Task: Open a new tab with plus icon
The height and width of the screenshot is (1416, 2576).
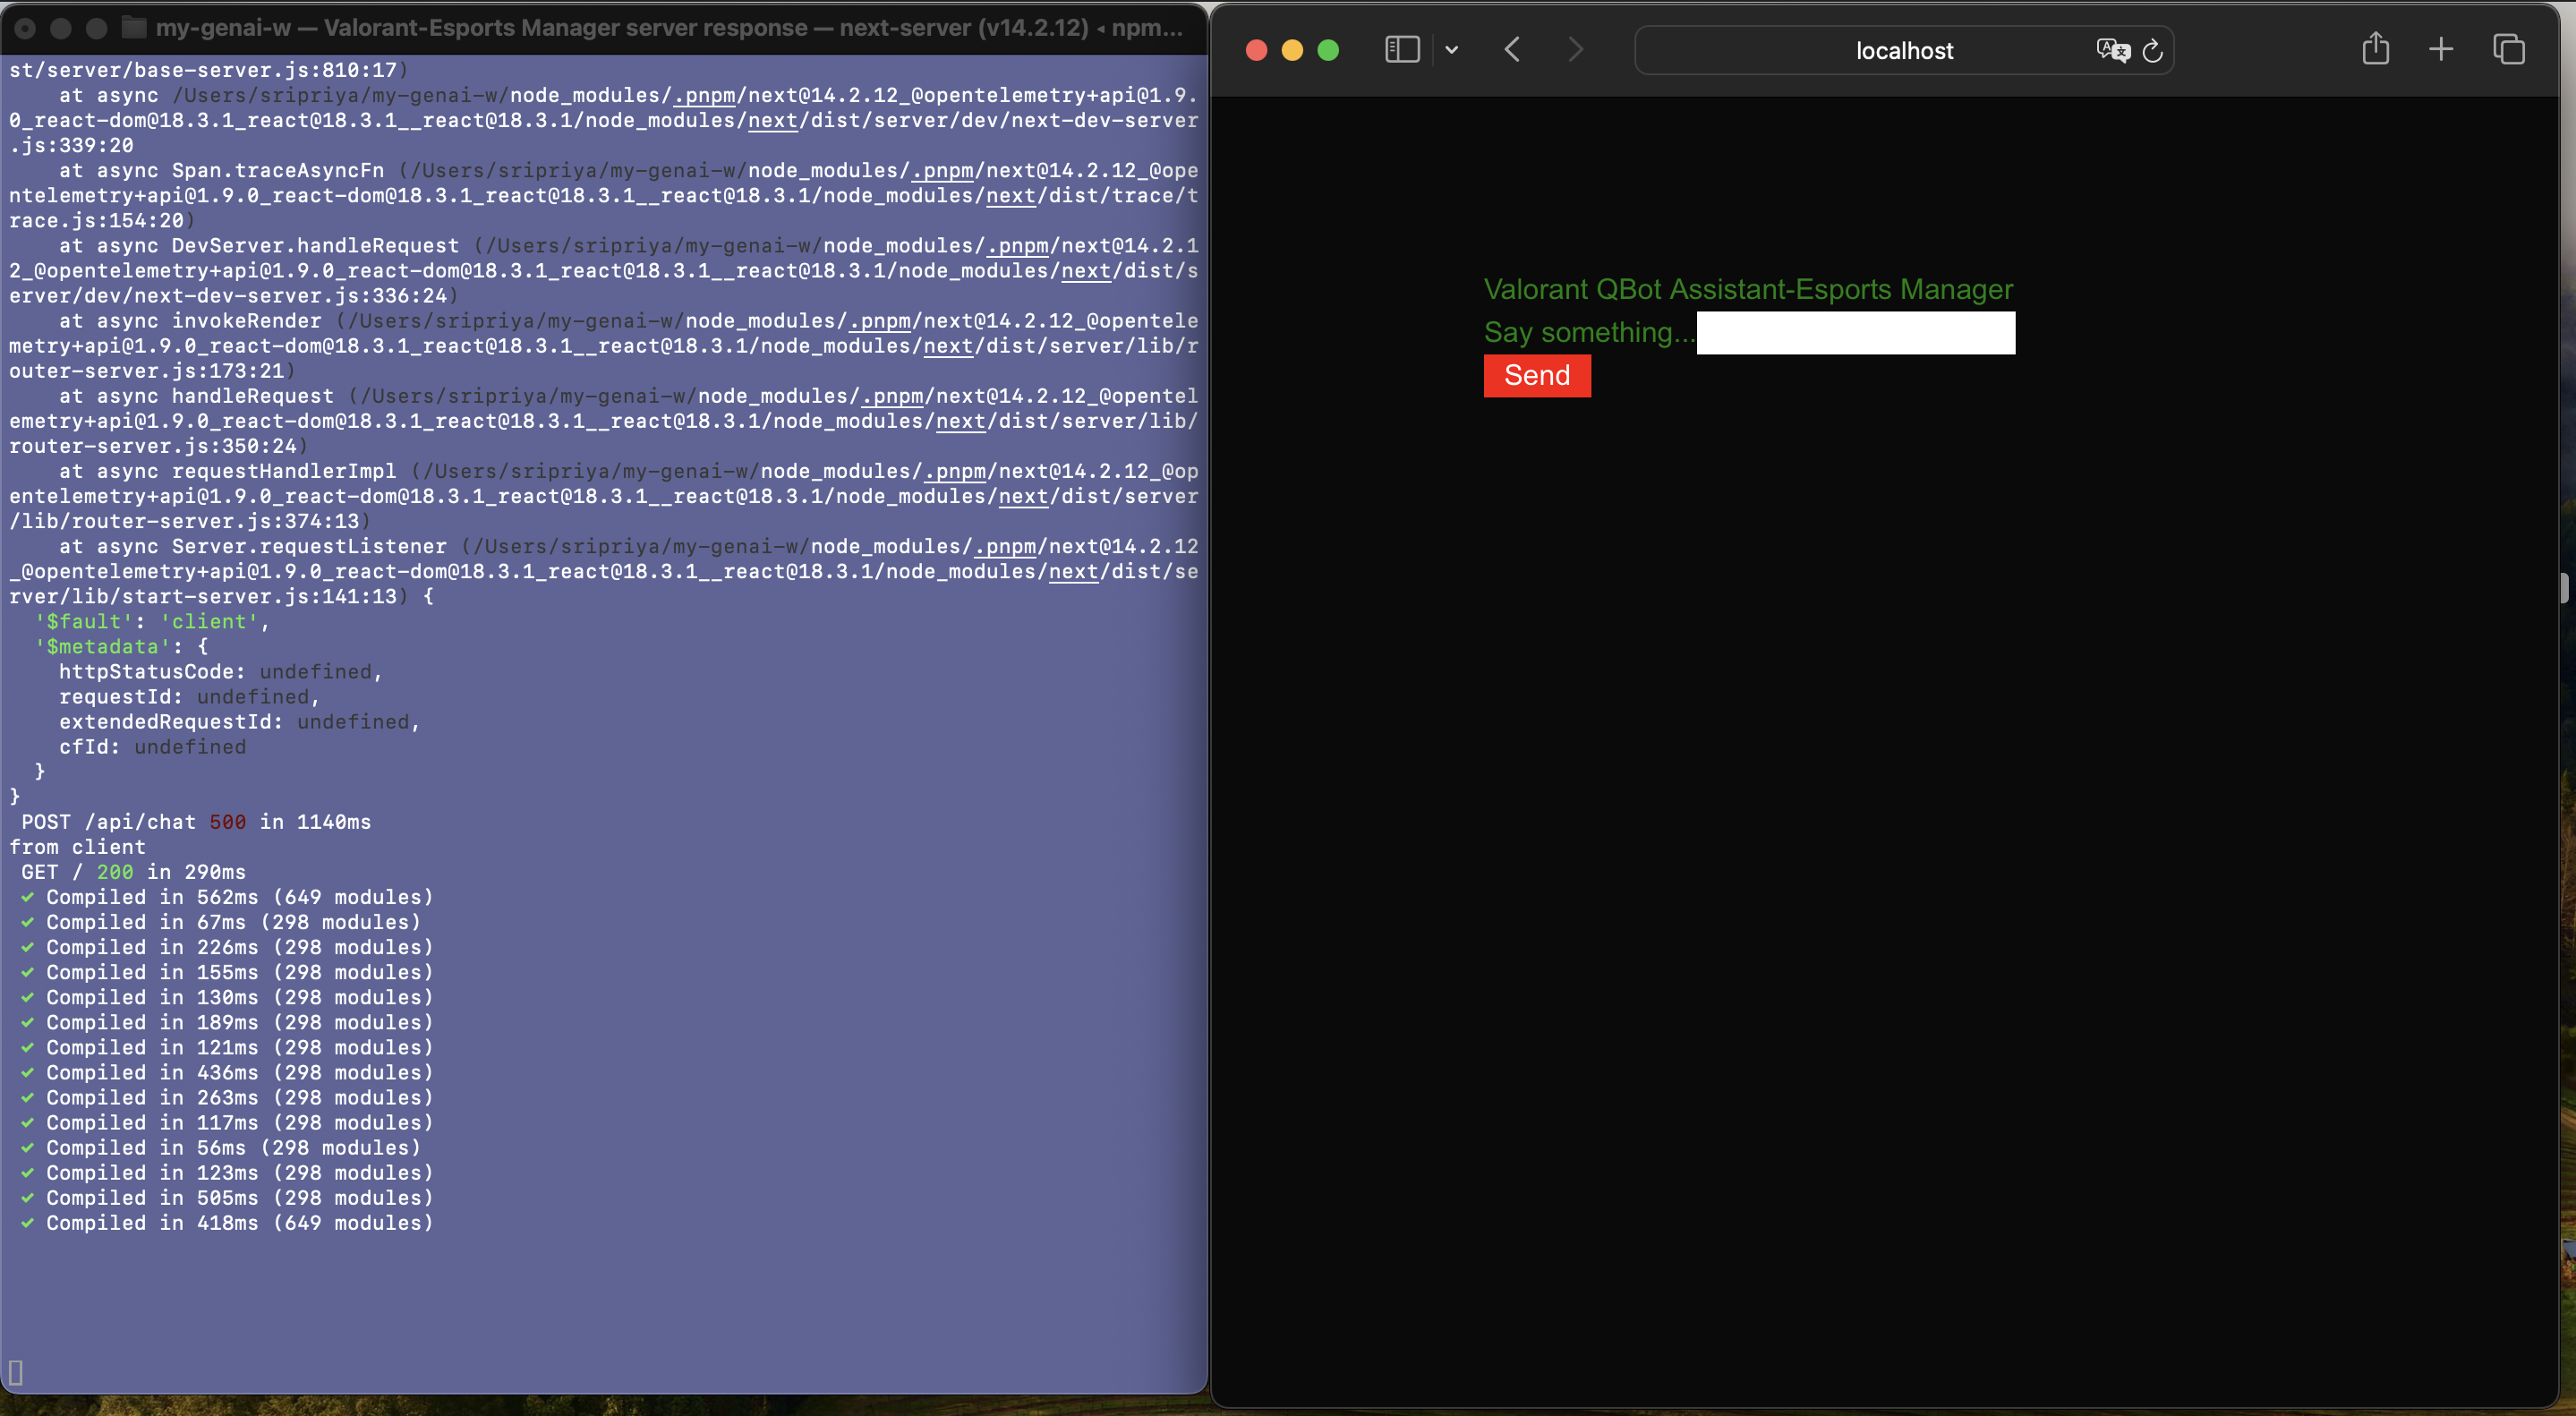Action: click(2441, 49)
